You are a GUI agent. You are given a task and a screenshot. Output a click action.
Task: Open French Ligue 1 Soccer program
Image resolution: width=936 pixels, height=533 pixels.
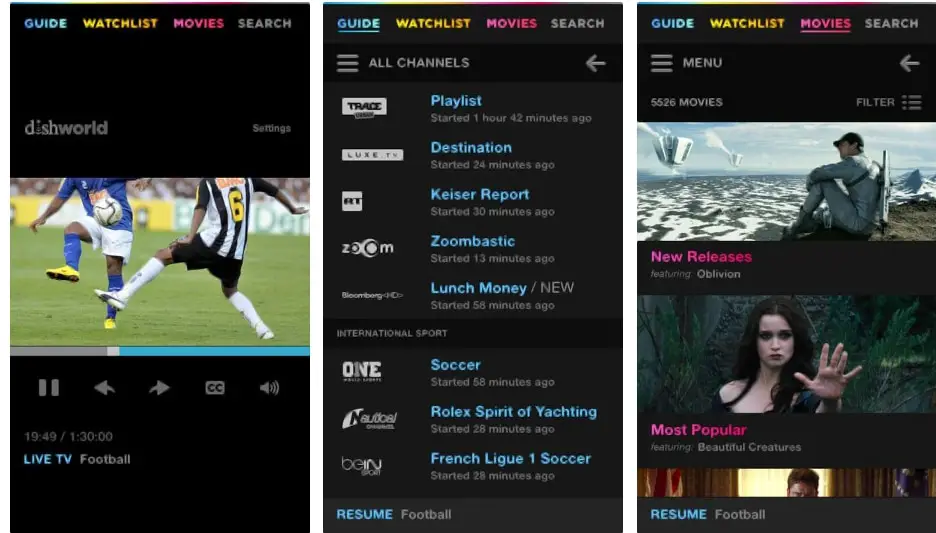click(510, 458)
